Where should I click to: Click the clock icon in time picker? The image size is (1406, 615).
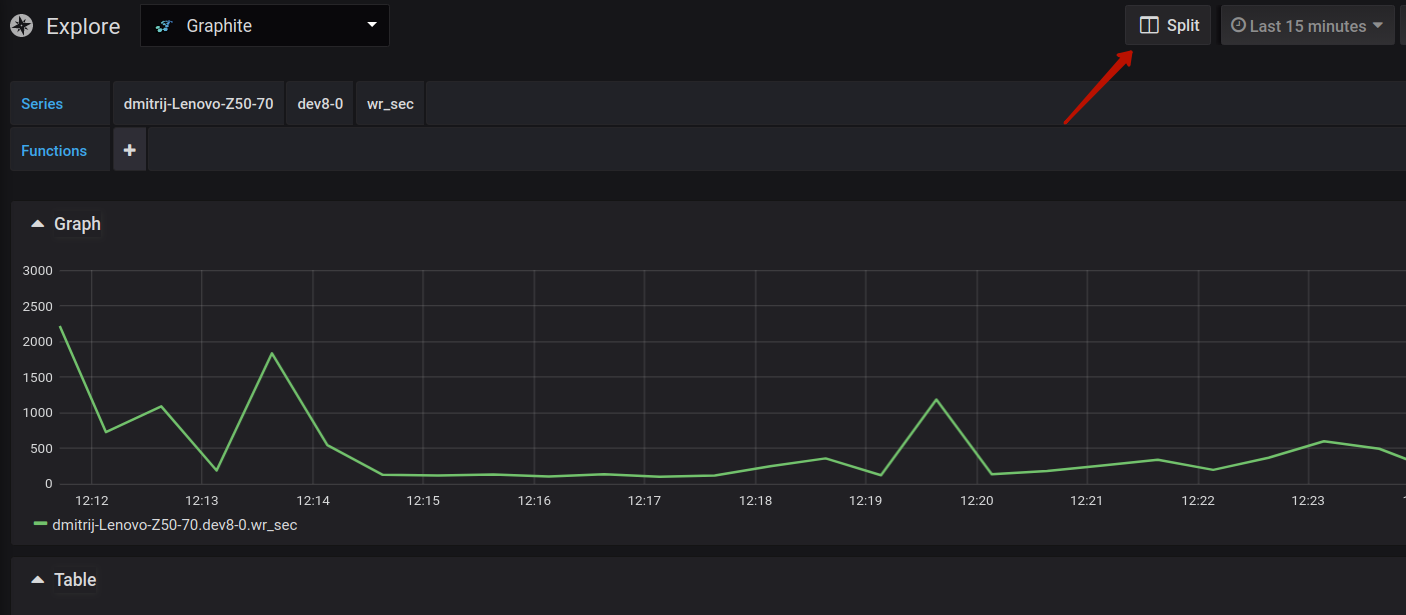pyautogui.click(x=1238, y=25)
